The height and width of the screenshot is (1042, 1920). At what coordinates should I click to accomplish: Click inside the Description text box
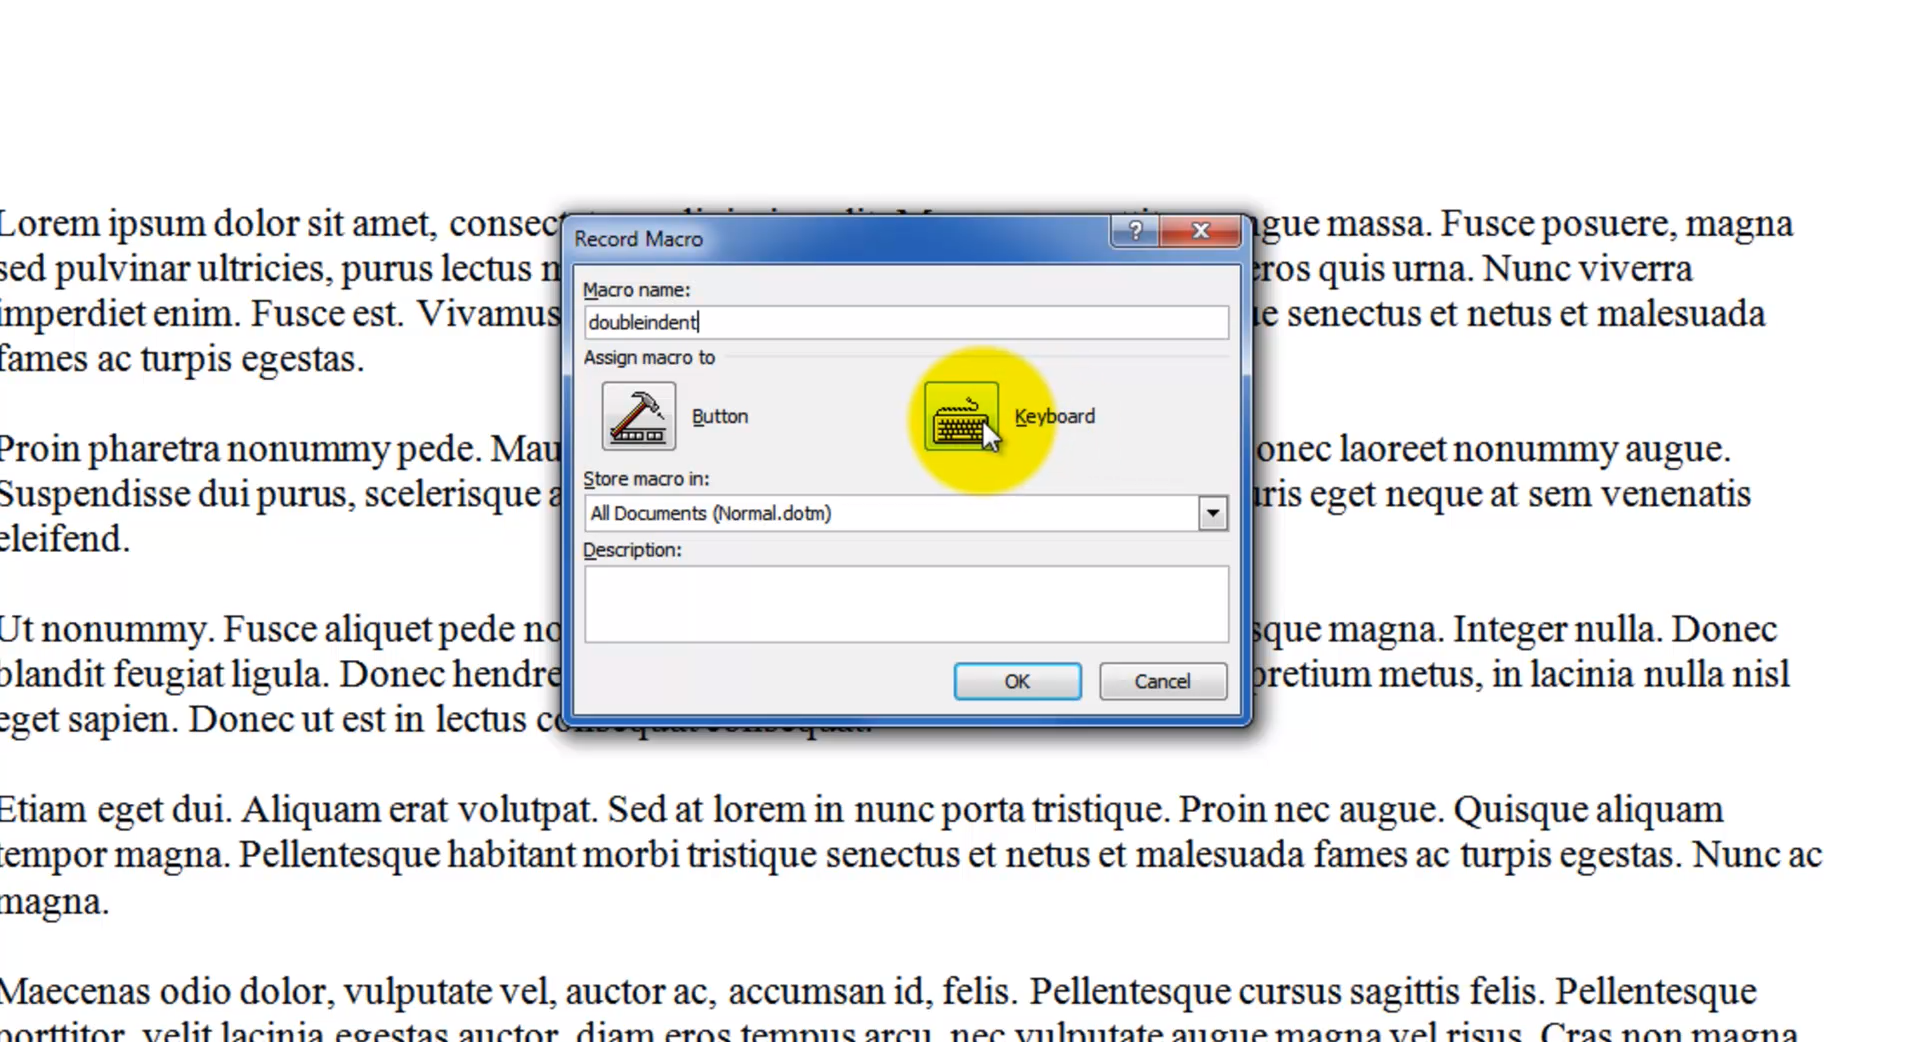pos(906,604)
